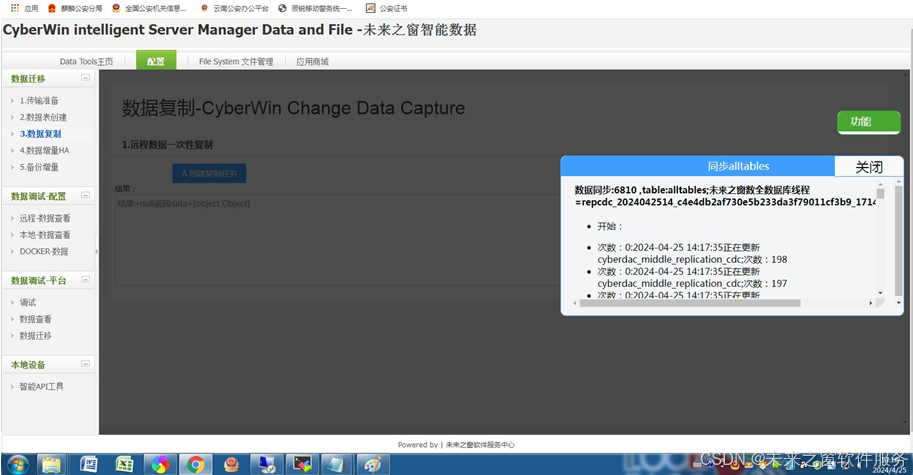
Task: Open 5.备份增量 in the sidebar
Action: (39, 167)
